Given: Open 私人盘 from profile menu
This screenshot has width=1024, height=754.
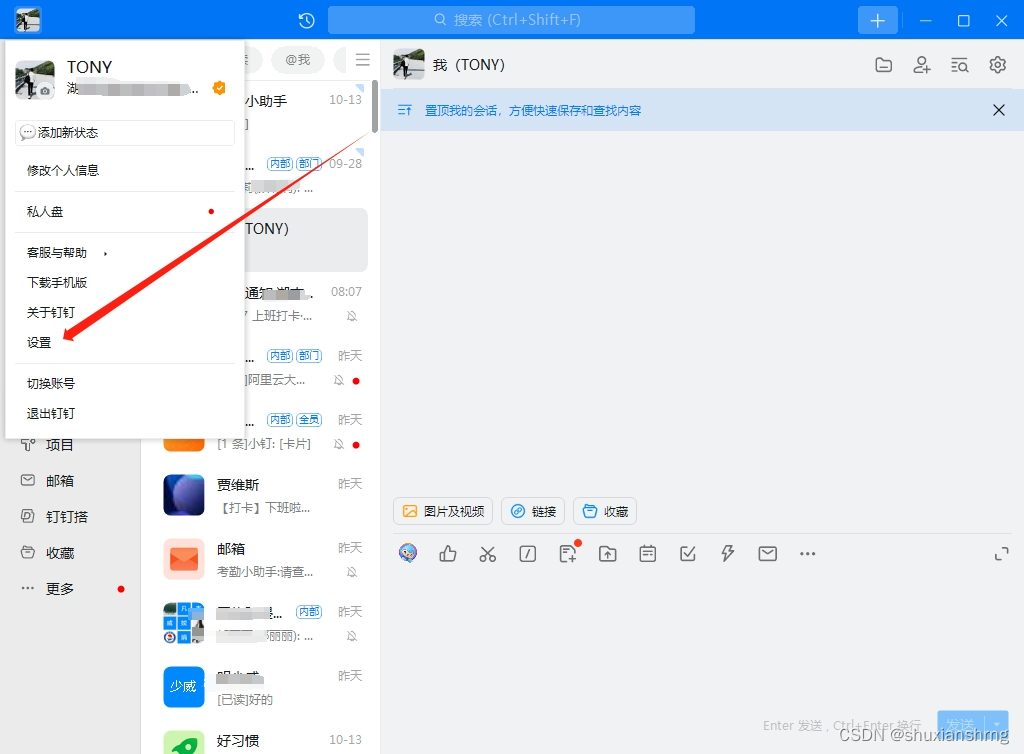Looking at the screenshot, I should point(125,212).
